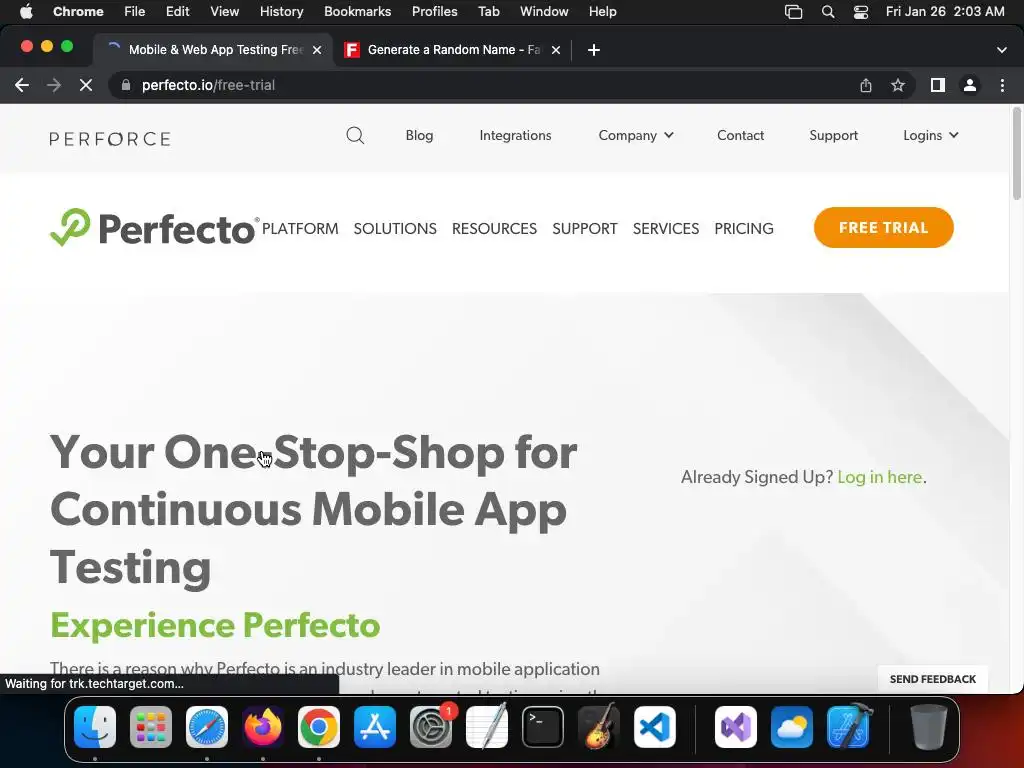1024x768 pixels.
Task: Click the SEND FEEDBACK button
Action: (x=933, y=680)
